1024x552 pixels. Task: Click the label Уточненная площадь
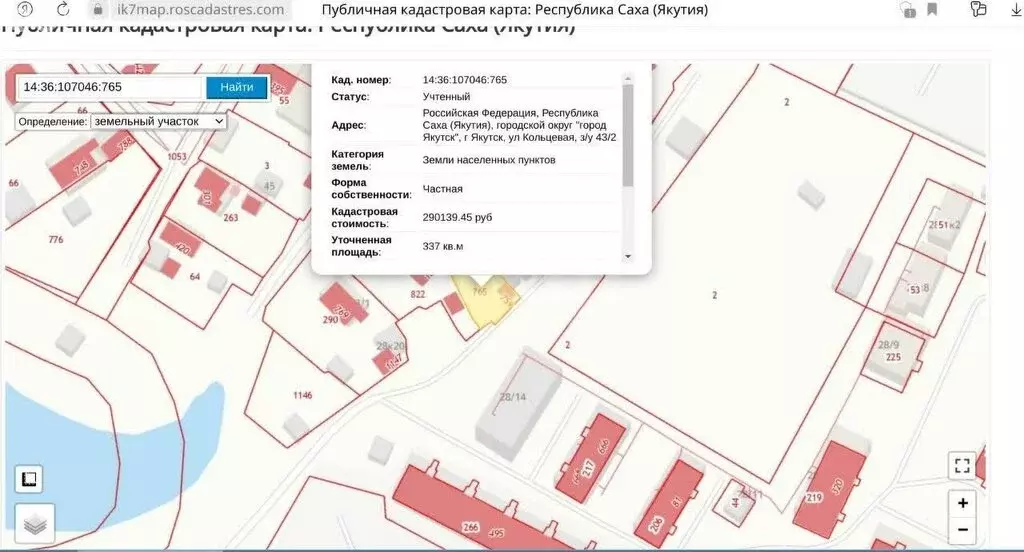pos(361,246)
